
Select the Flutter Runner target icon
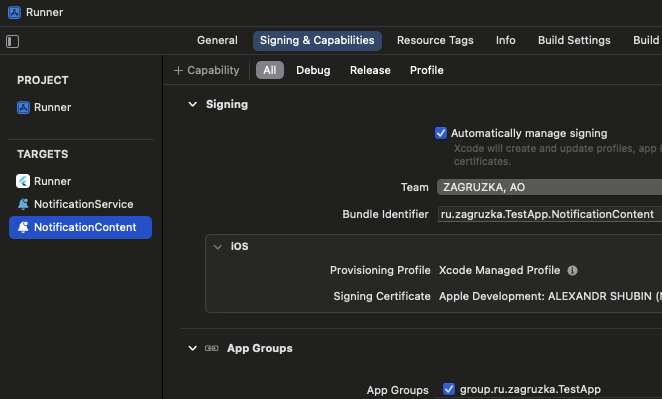23,181
